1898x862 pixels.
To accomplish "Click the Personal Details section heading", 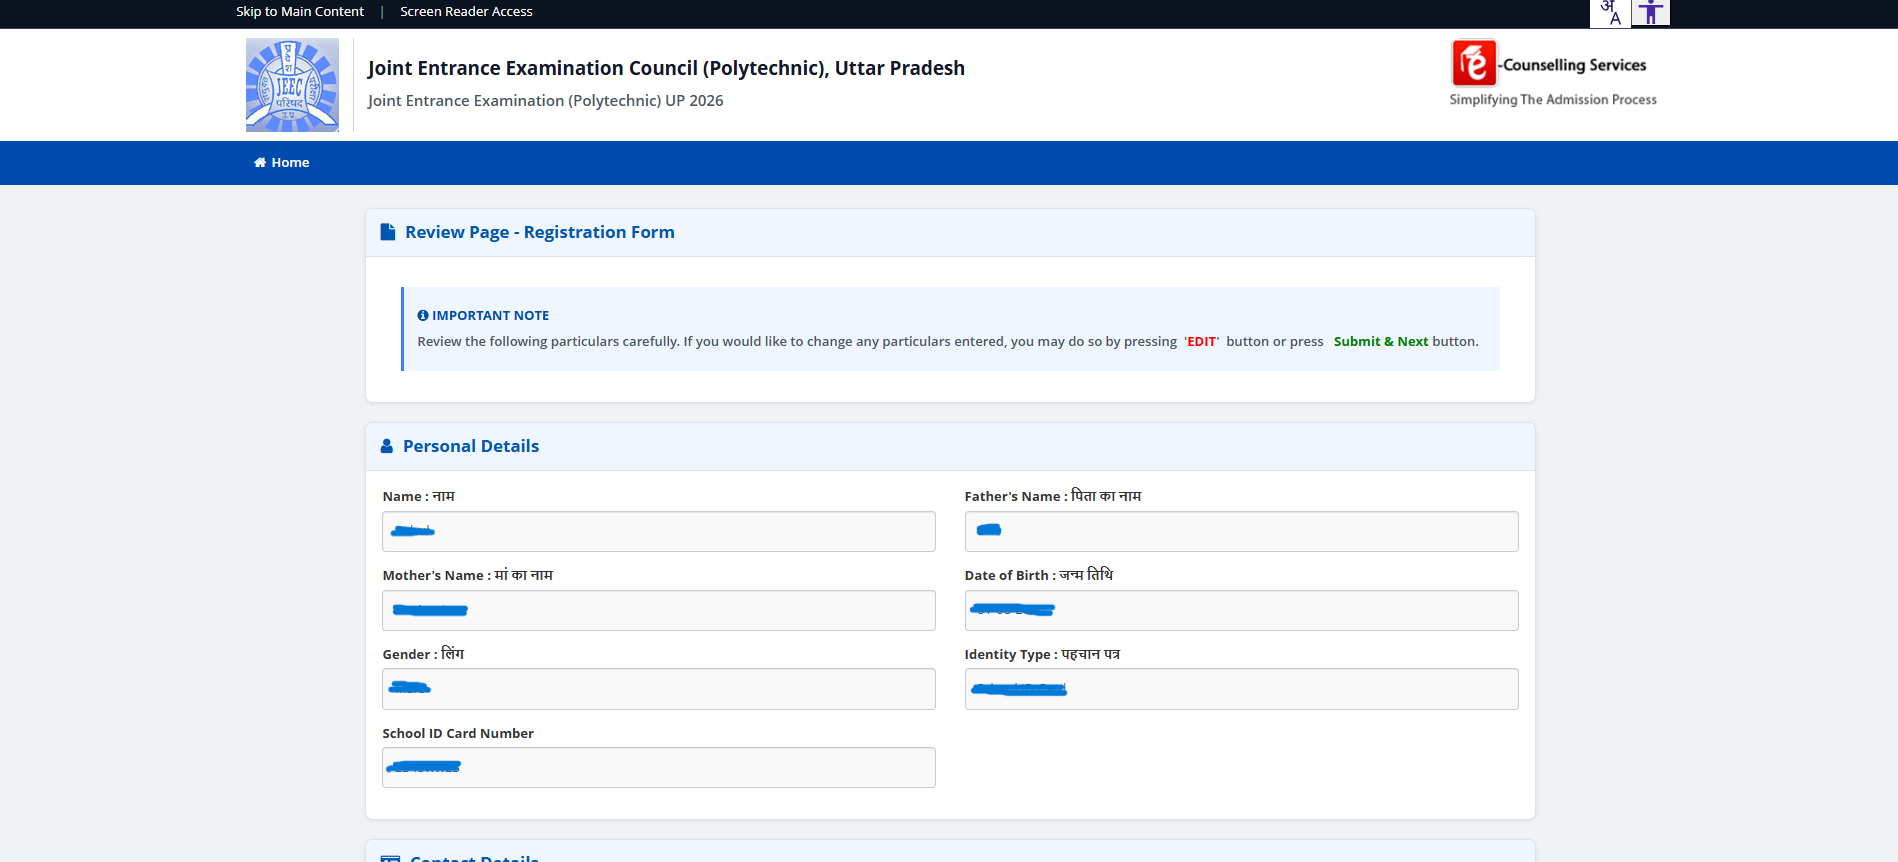I will (471, 446).
